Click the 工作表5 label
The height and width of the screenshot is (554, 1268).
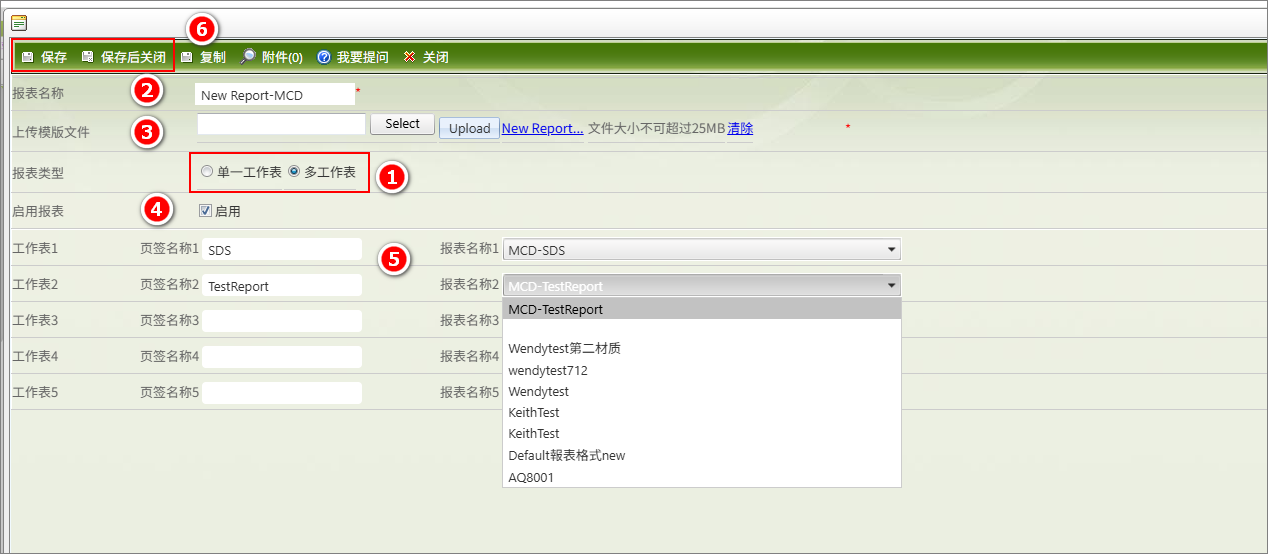pos(35,392)
